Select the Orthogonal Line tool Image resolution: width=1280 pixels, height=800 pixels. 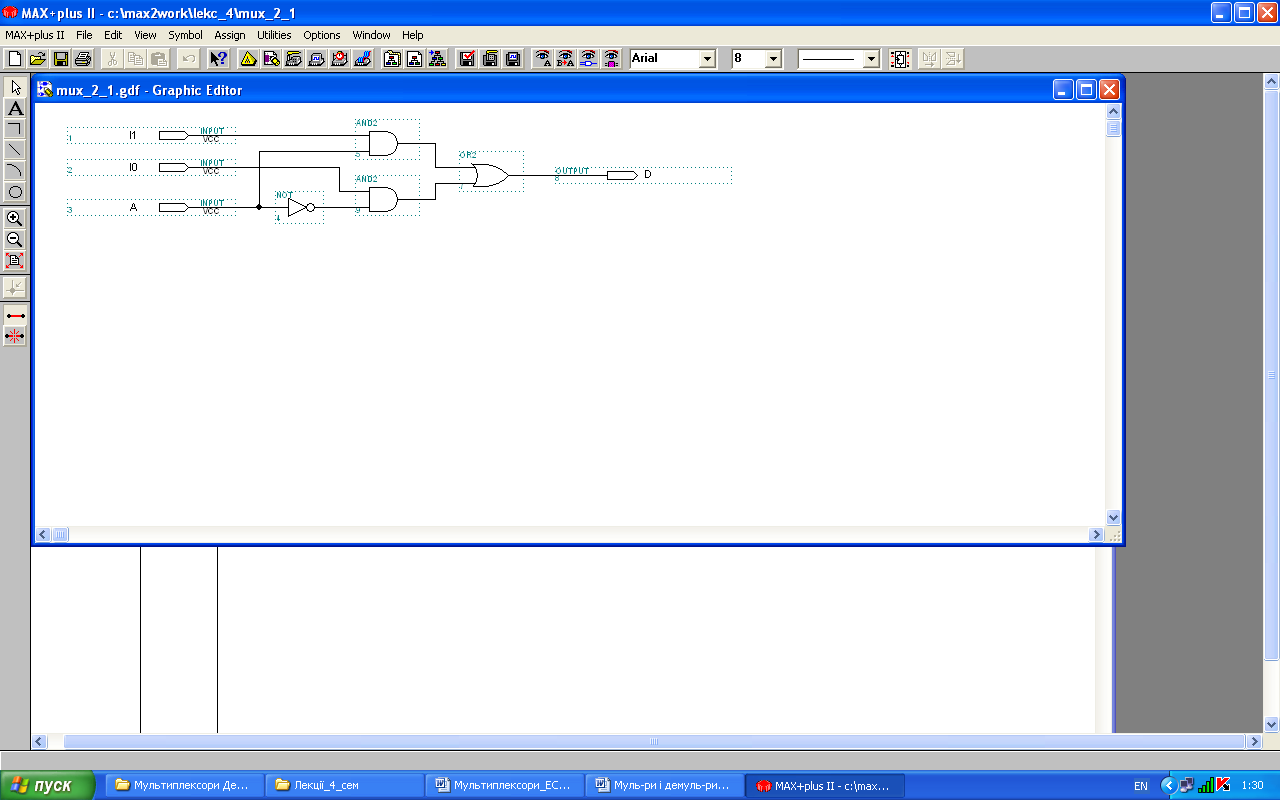[x=15, y=129]
